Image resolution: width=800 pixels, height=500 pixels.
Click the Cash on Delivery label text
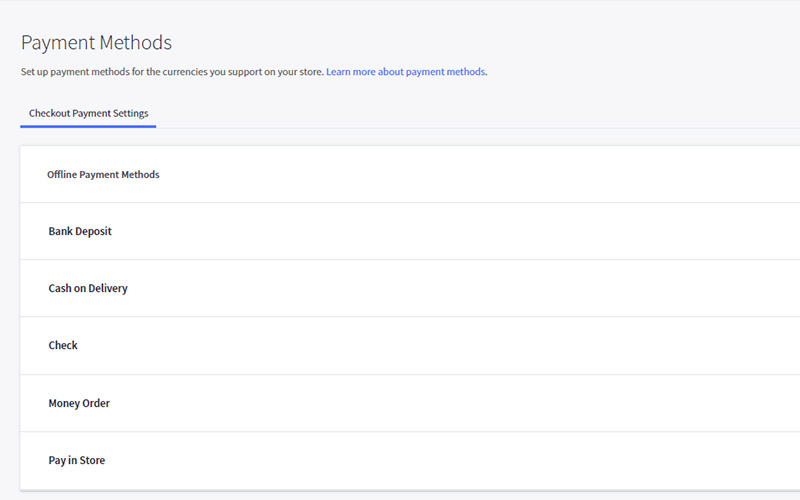coord(88,288)
